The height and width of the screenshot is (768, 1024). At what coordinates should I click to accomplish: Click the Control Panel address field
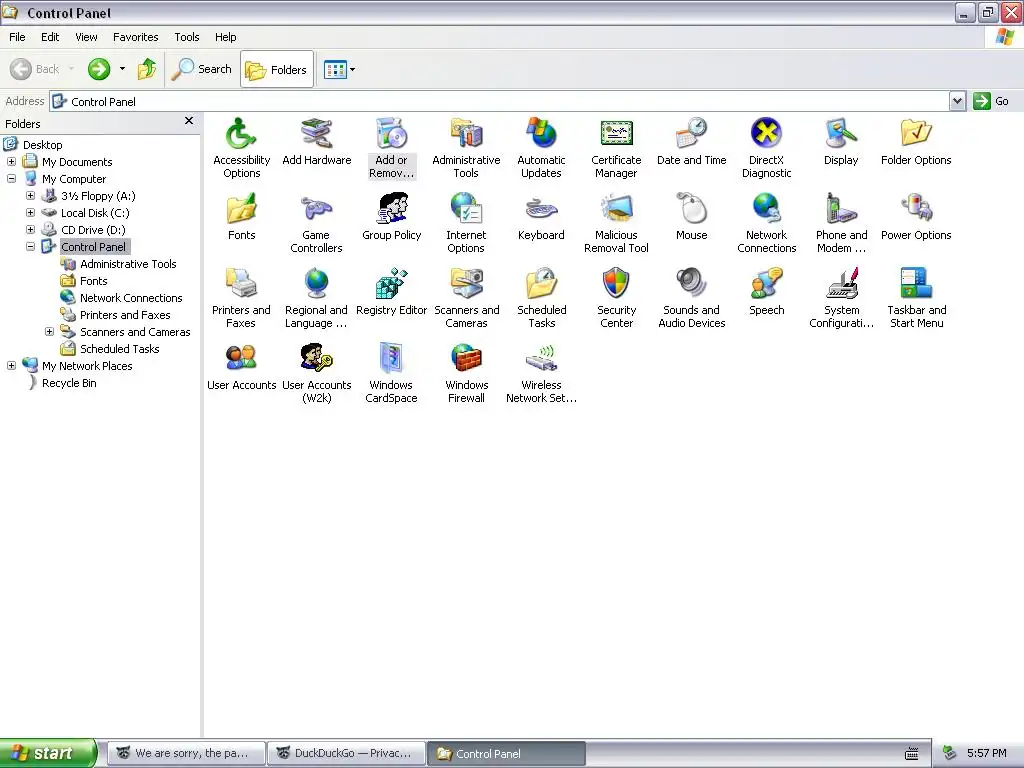tap(500, 101)
